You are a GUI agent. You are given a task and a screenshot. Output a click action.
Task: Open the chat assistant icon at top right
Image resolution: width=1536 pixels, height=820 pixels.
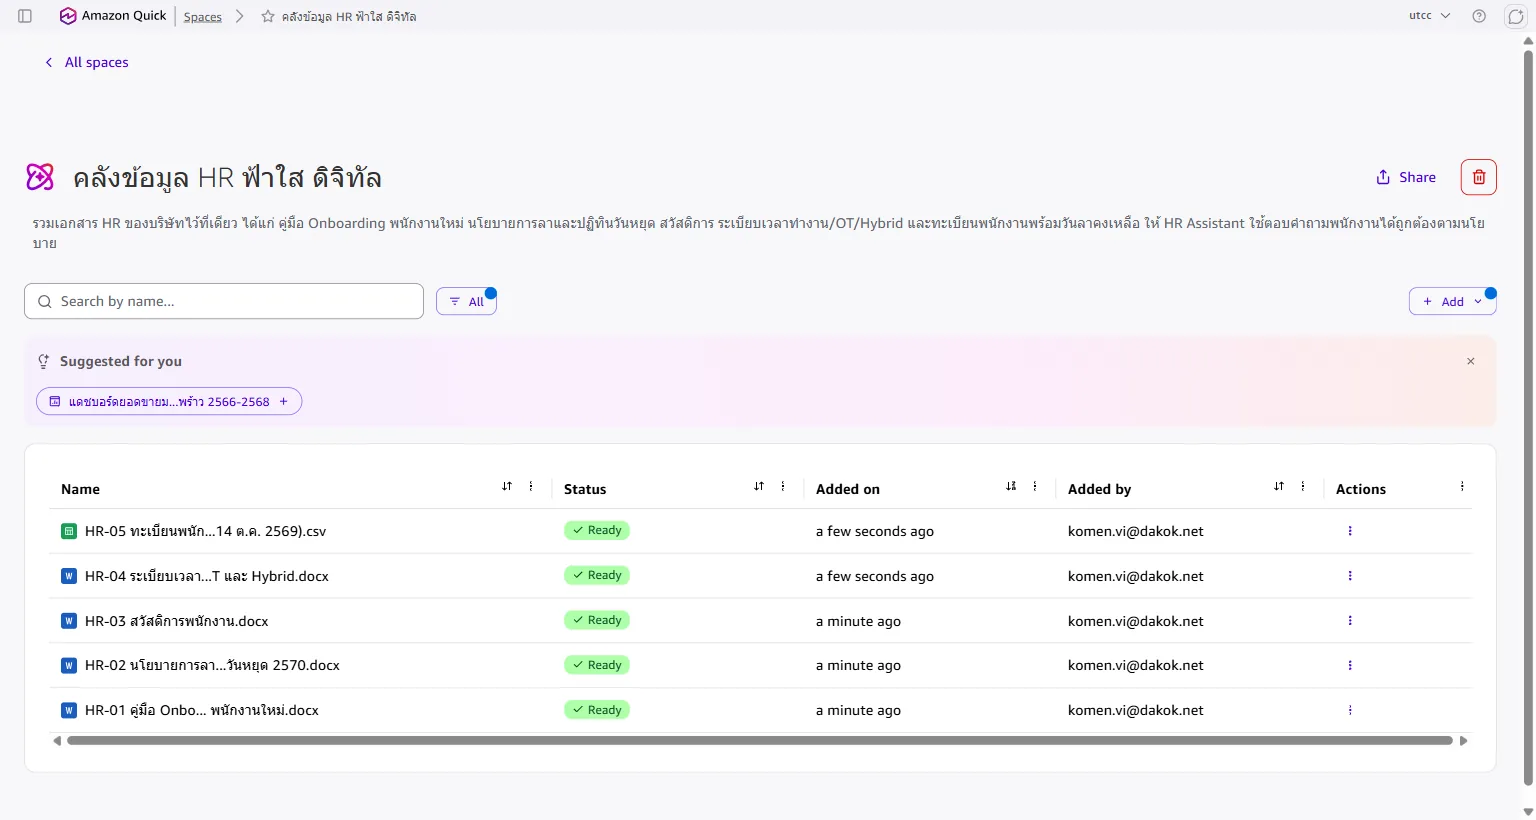[1515, 16]
